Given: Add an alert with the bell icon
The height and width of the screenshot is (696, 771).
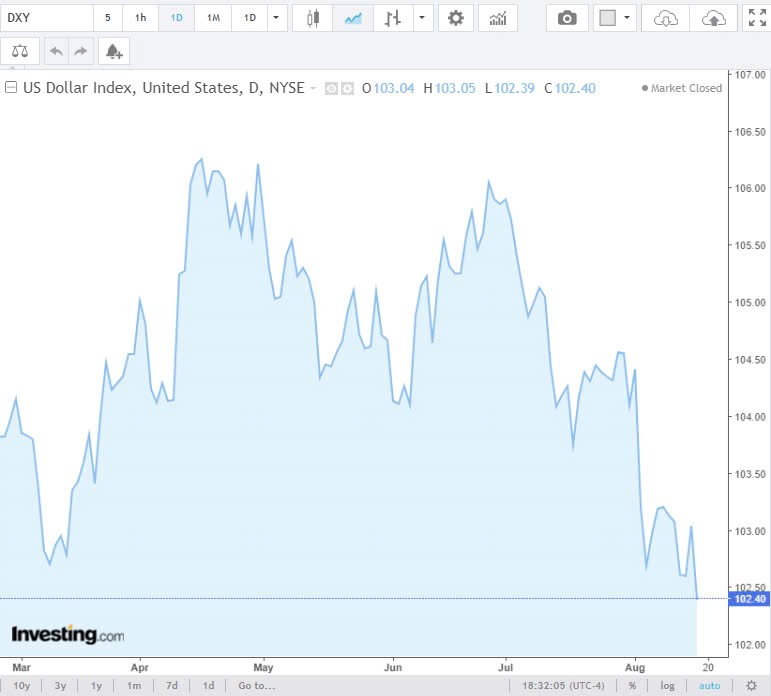Looking at the screenshot, I should [113, 51].
